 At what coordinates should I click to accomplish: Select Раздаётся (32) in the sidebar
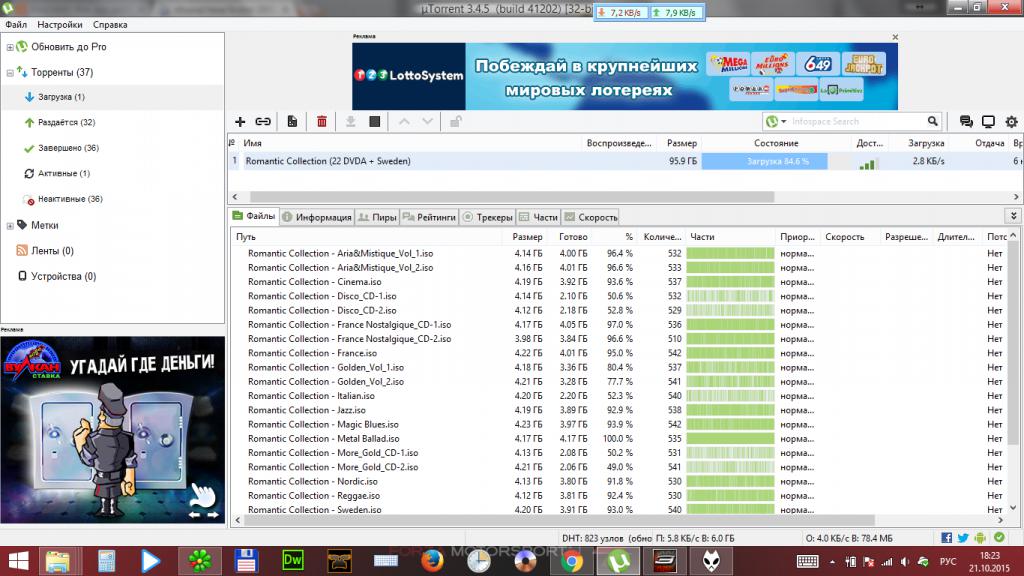(66, 122)
